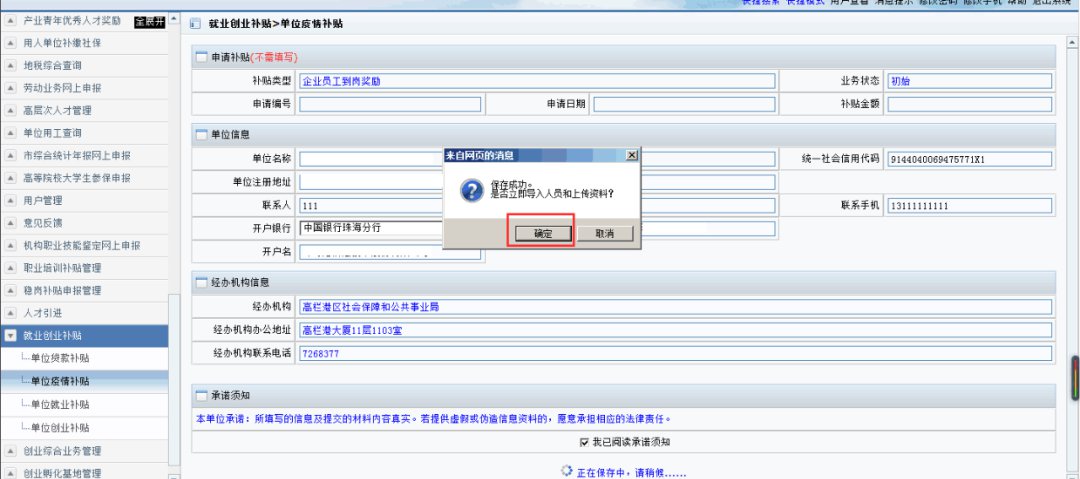
Task: Click the sidebar vertical scrollbar track
Action: (x=174, y=200)
